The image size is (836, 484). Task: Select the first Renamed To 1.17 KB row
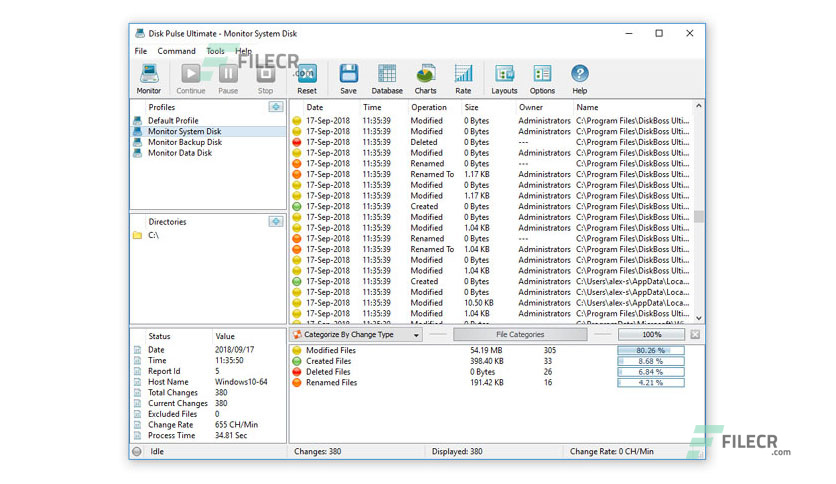tap(492, 174)
